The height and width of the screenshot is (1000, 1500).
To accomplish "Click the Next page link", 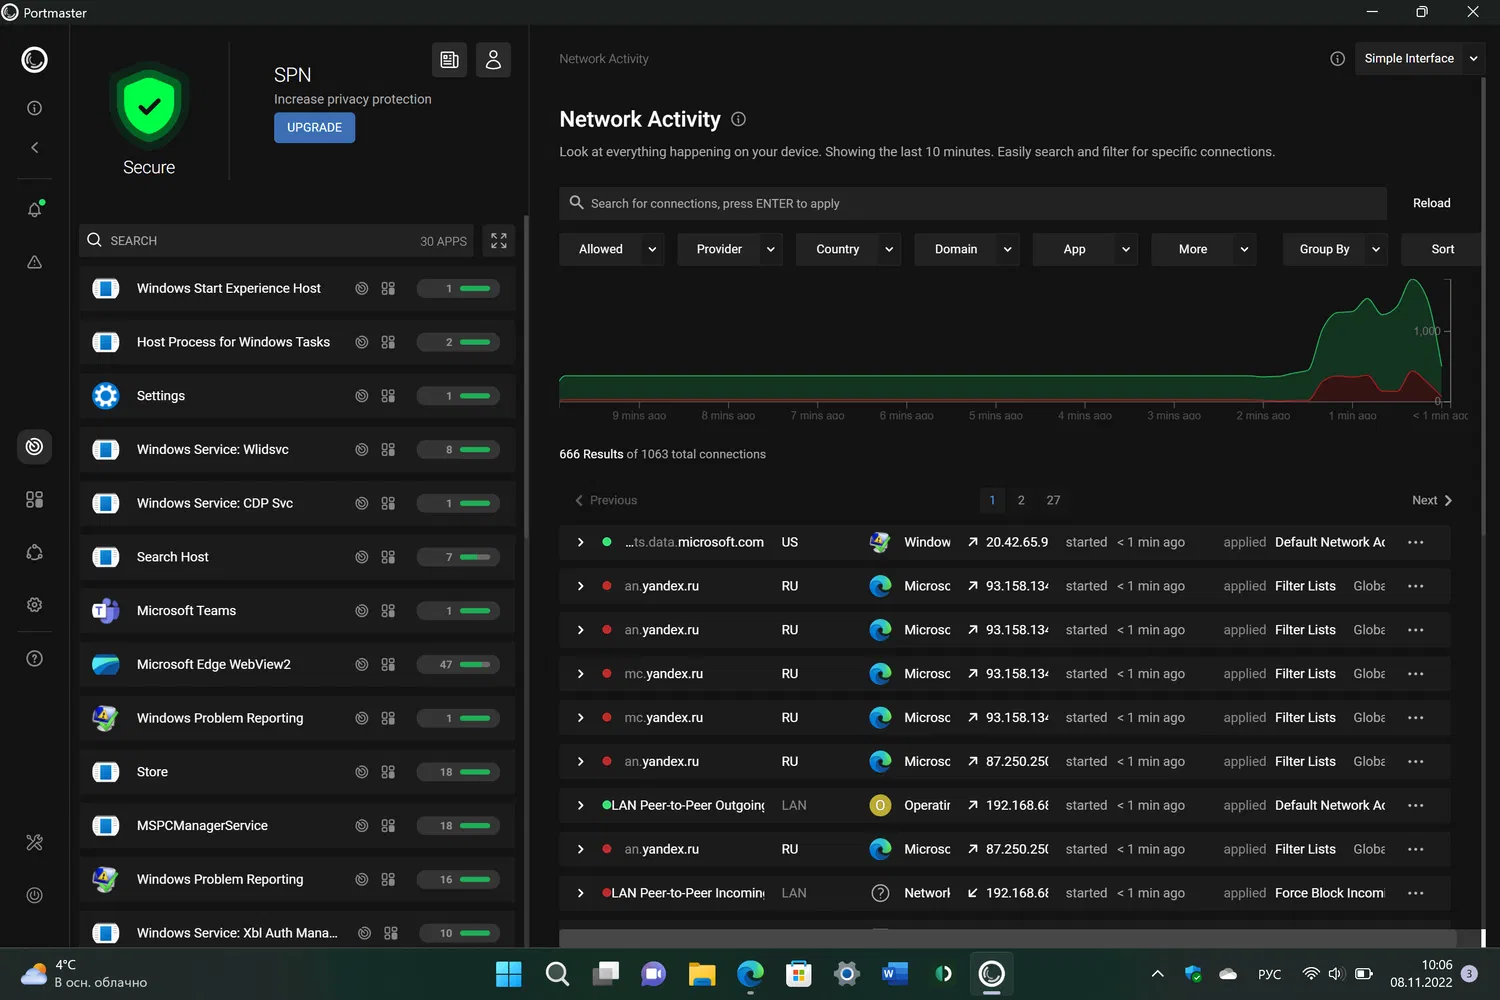I will tap(1431, 500).
